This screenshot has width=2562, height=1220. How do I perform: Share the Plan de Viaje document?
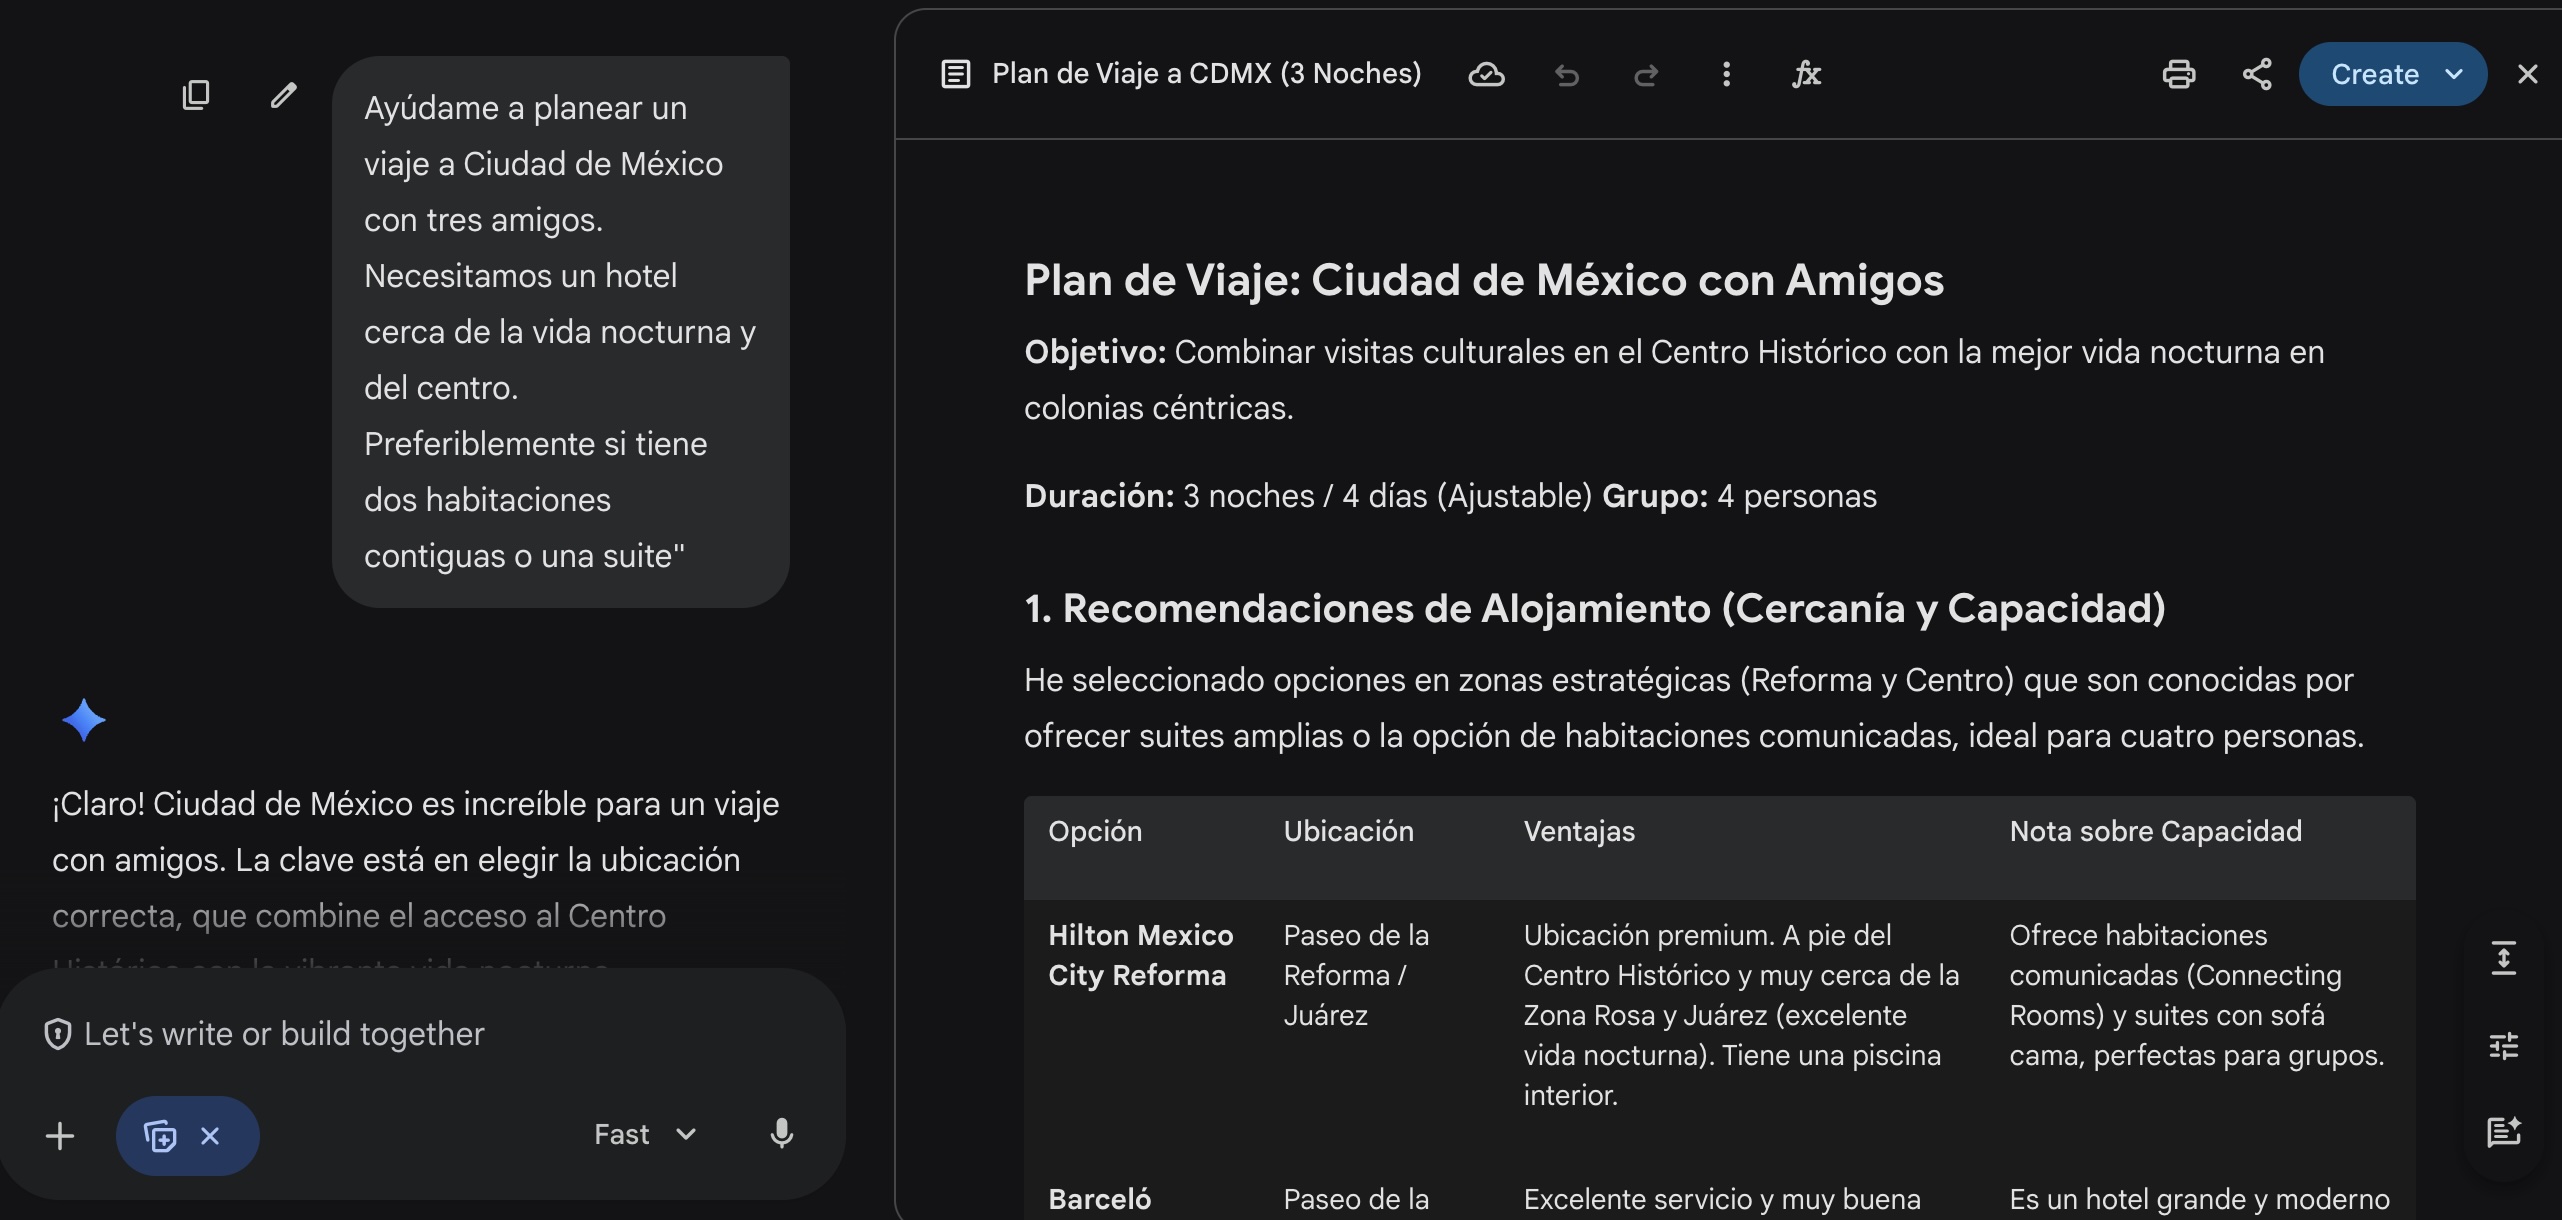(x=2257, y=74)
